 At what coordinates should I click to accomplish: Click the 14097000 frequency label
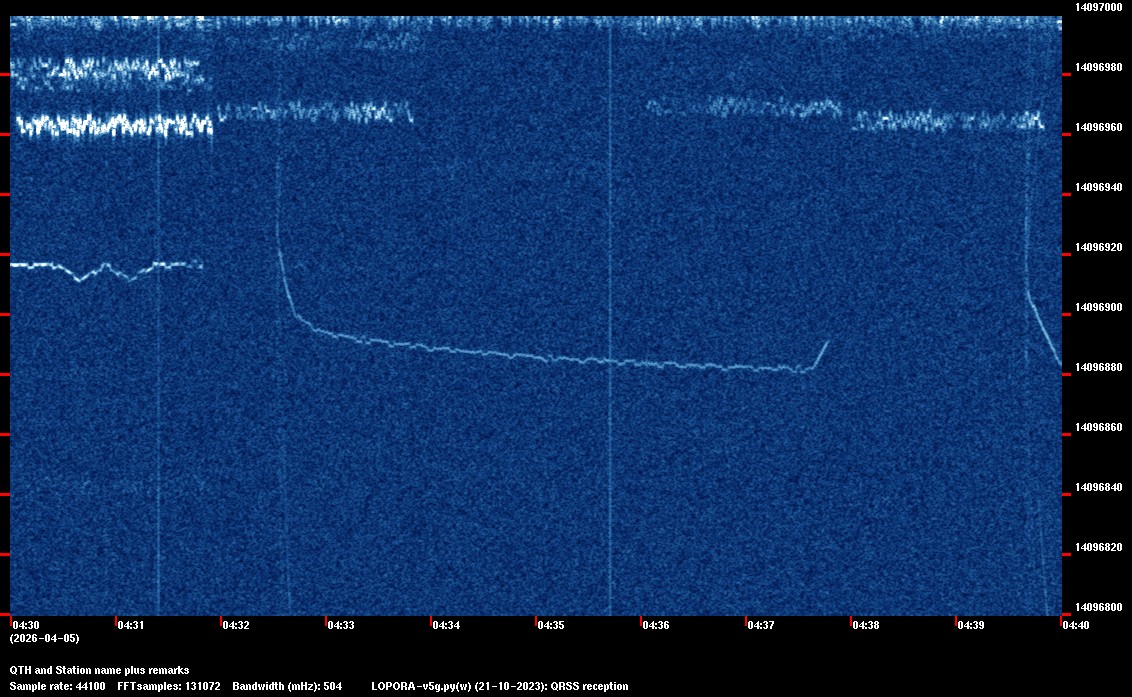pos(1099,7)
